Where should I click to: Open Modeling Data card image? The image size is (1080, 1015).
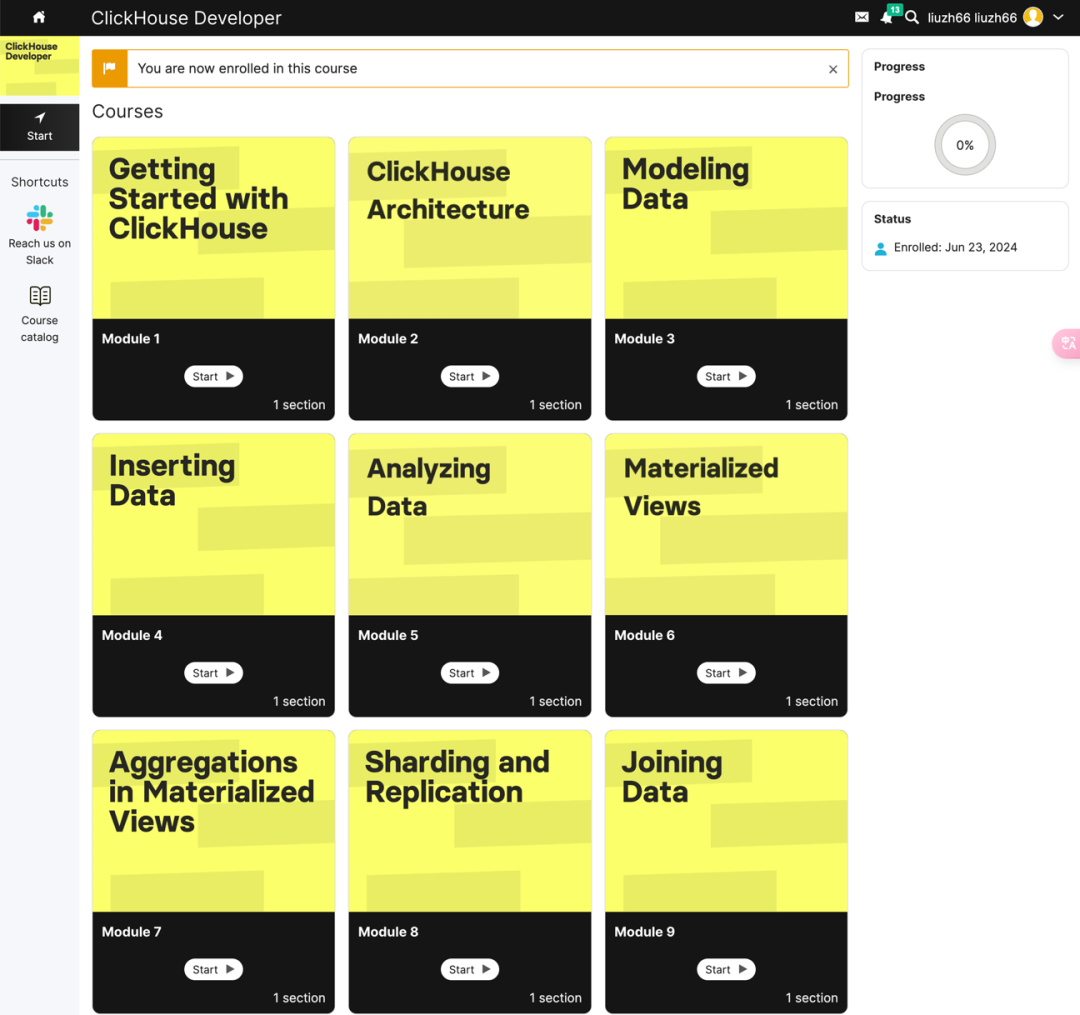tap(726, 228)
